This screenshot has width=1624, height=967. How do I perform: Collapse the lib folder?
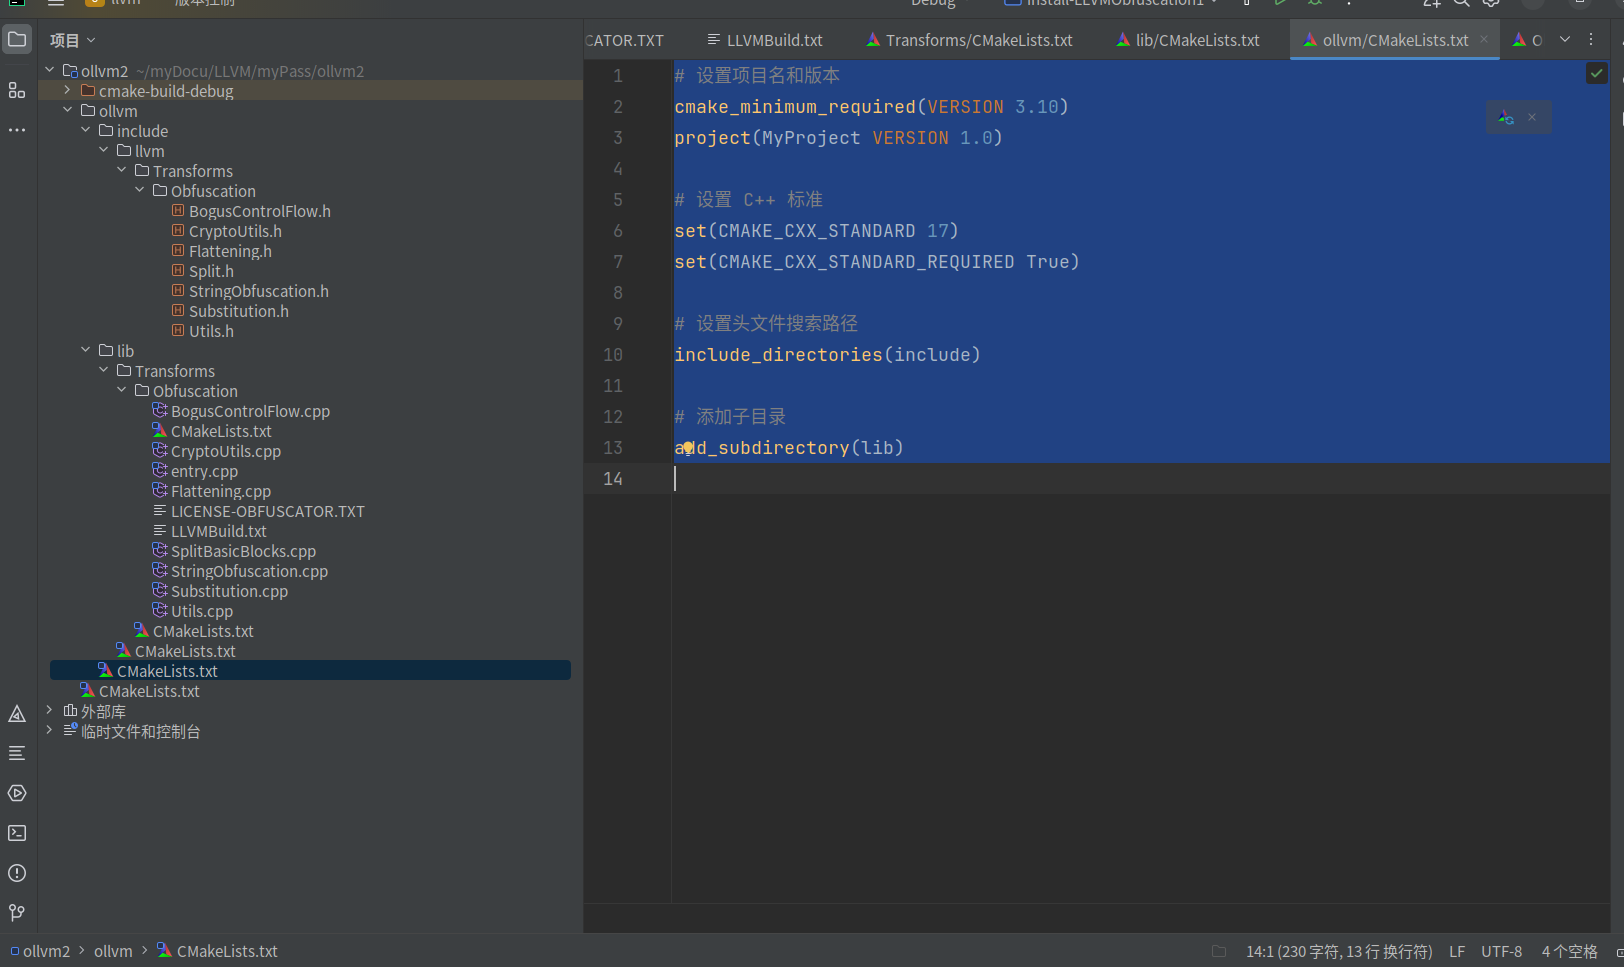coord(85,350)
